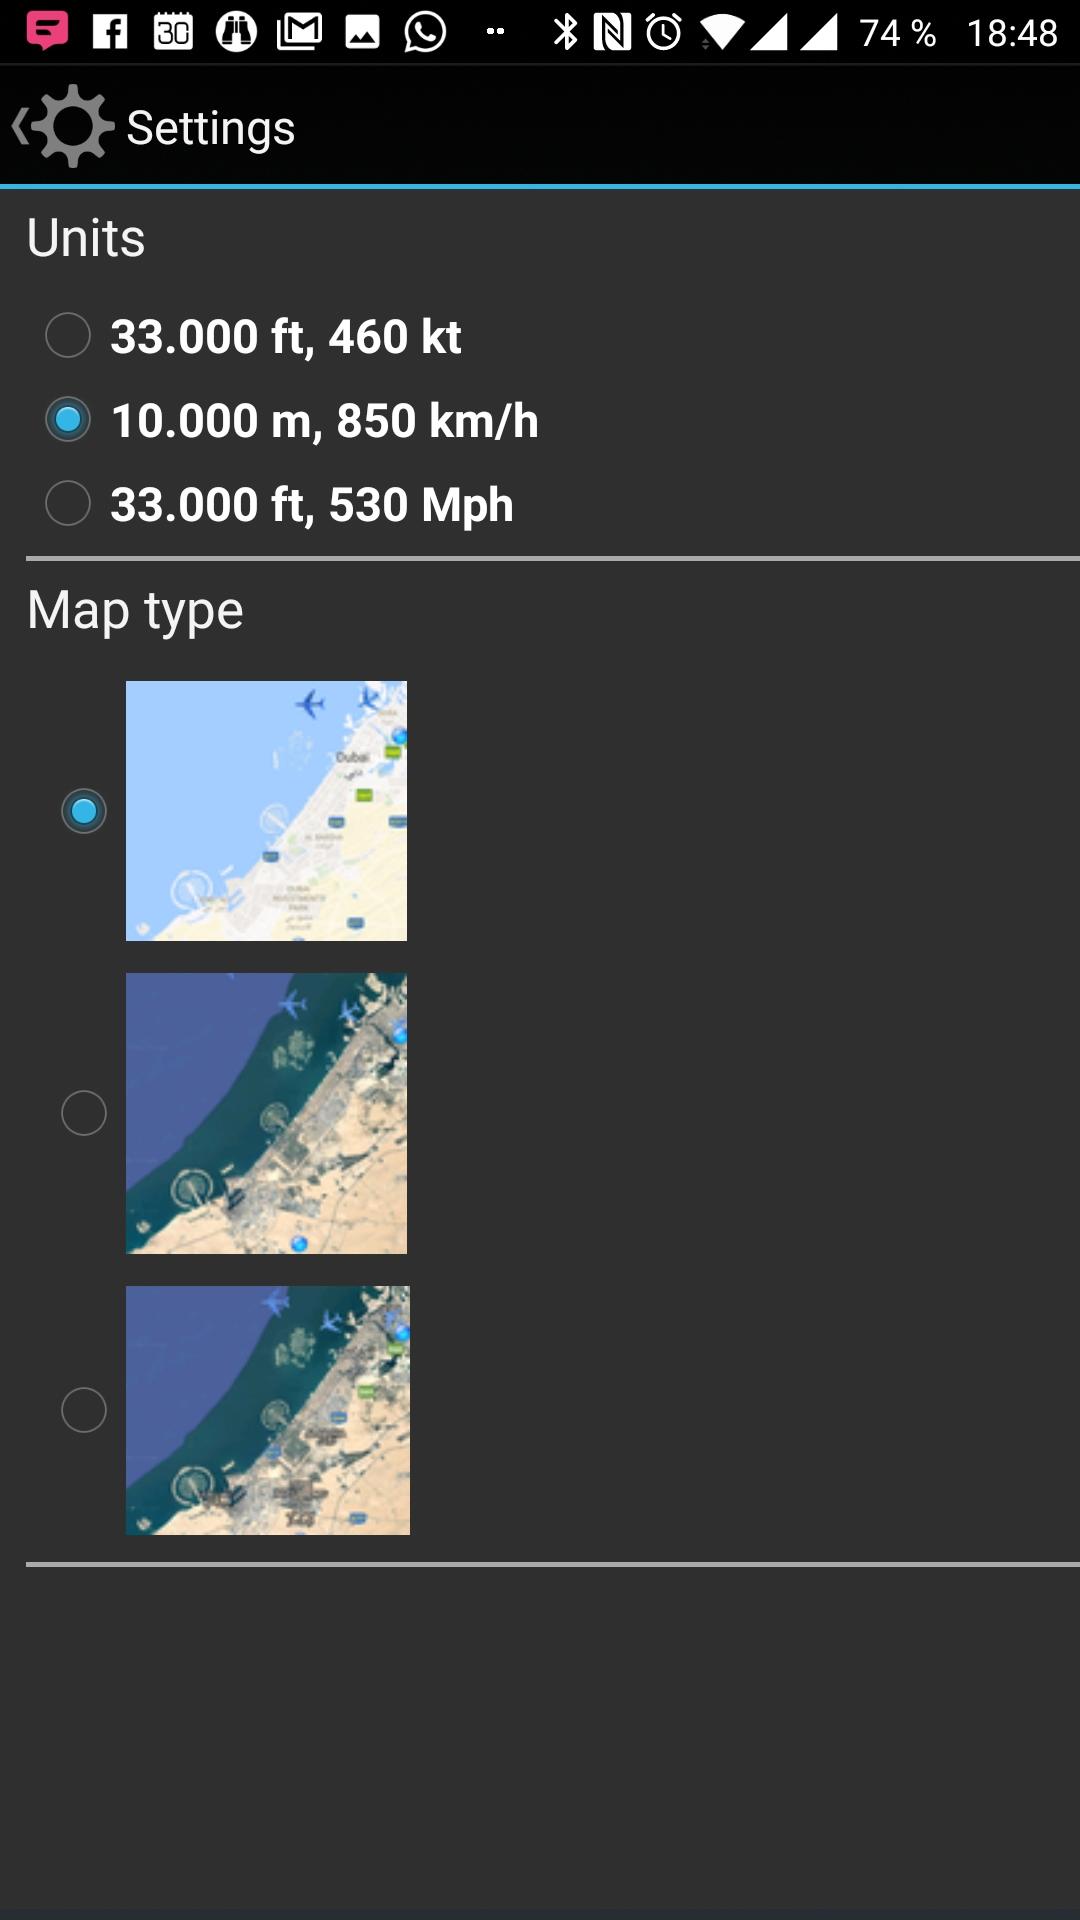This screenshot has width=1080, height=1920.
Task: Tap the alarm clock status icon
Action: pyautogui.click(x=664, y=32)
